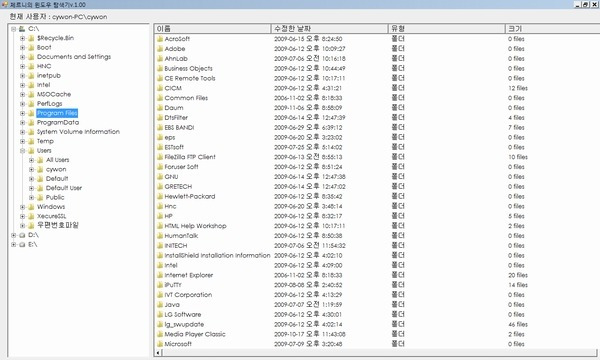Select All Users in the tree
600x360 pixels.
(58, 160)
